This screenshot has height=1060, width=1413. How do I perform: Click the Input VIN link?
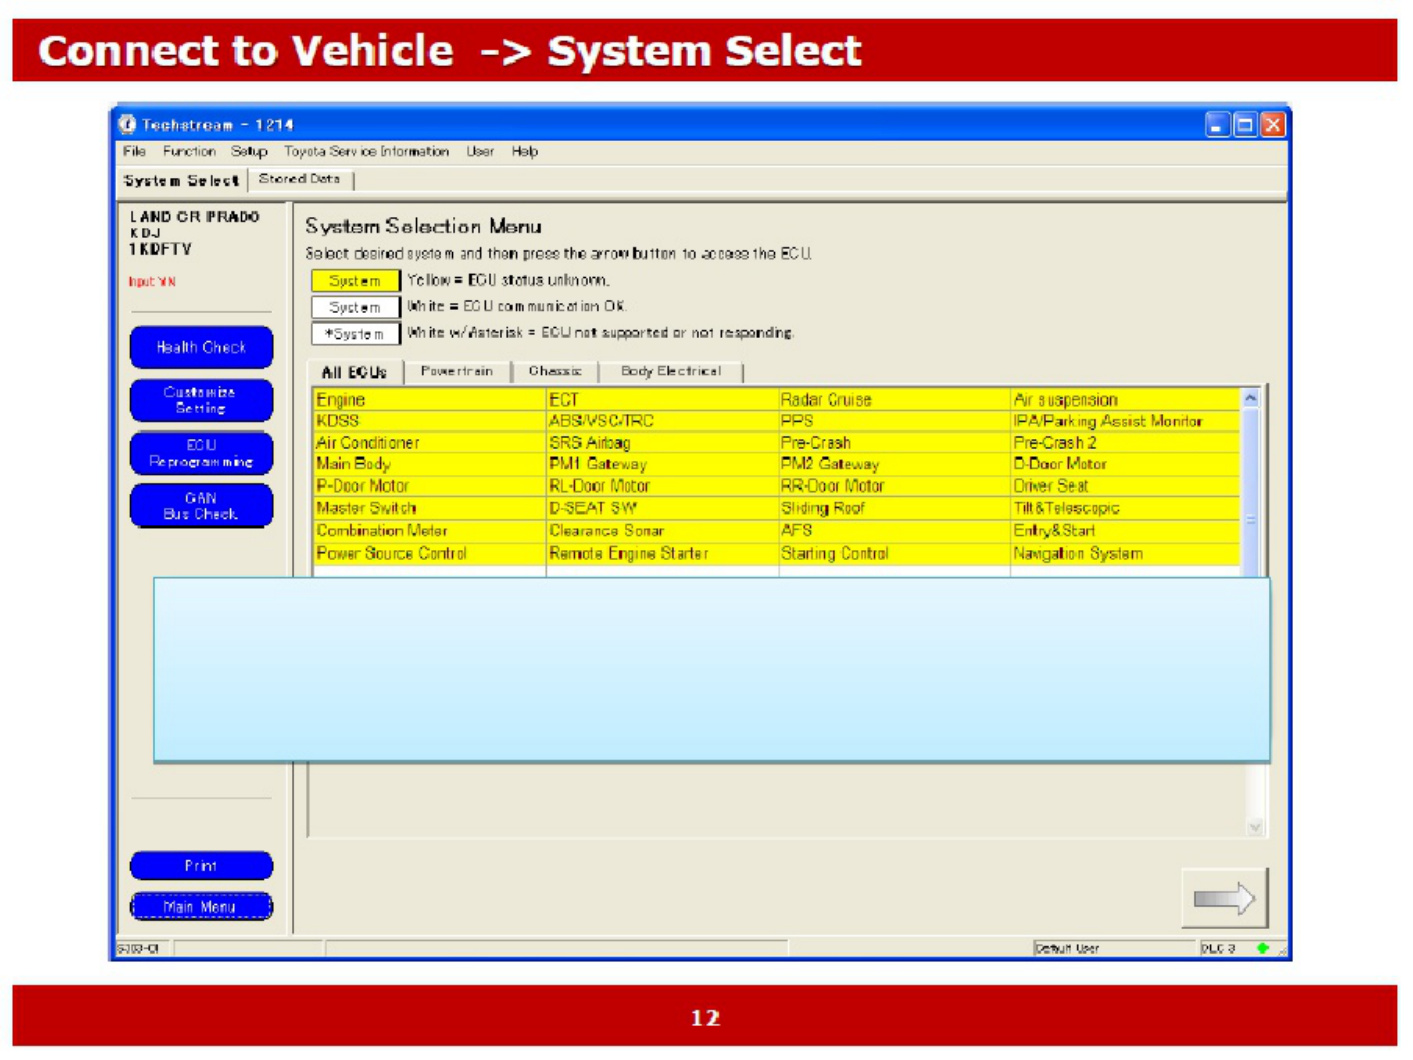click(152, 282)
